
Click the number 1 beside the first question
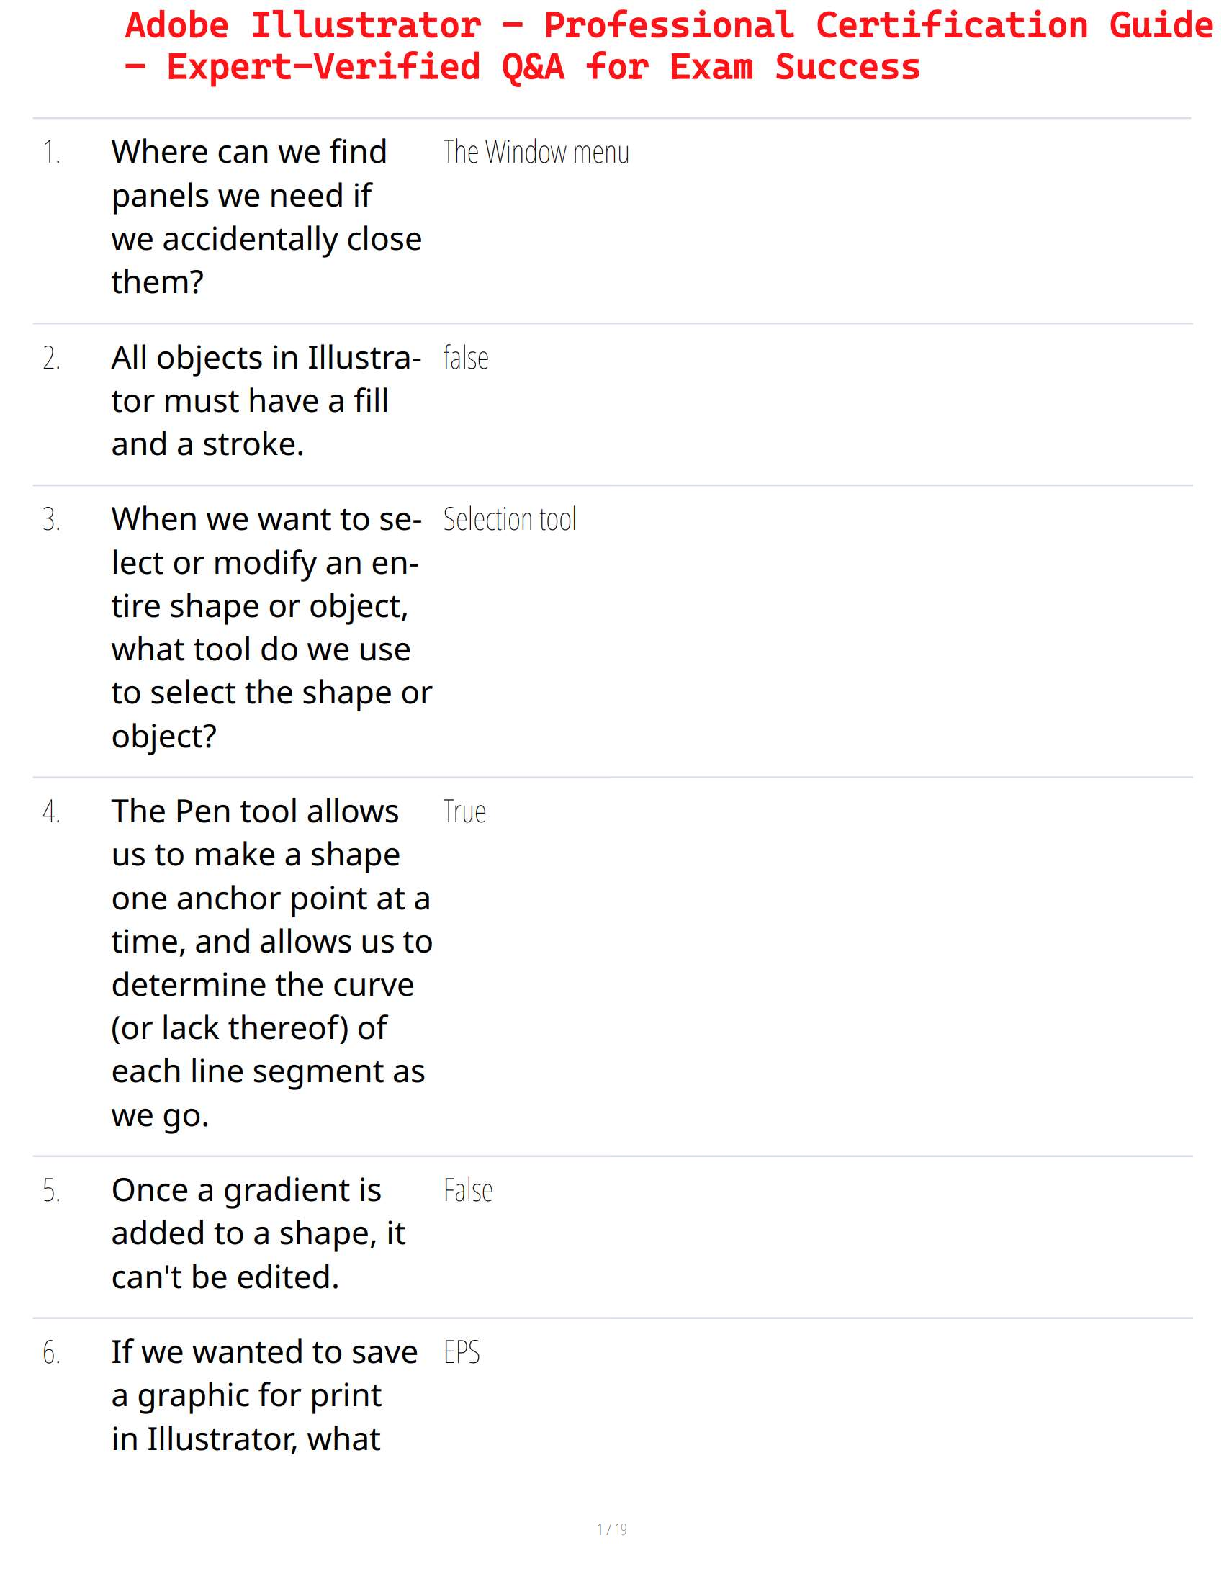[x=52, y=153]
